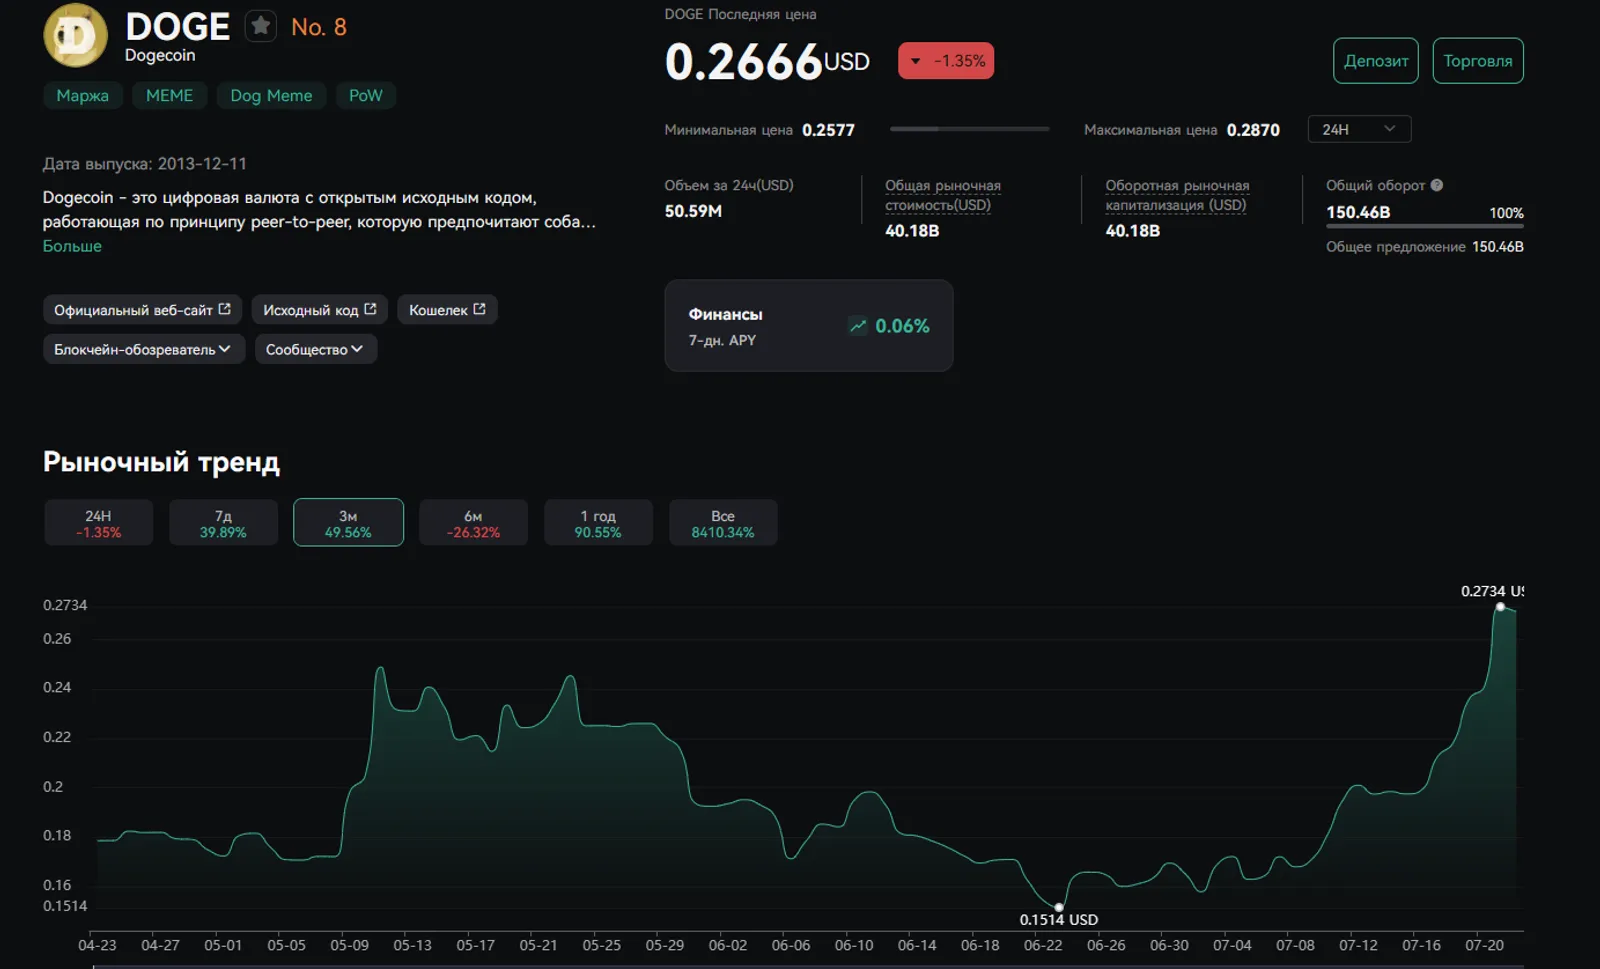Open the Финансы 7-дн. APY card
This screenshot has height=969, width=1600.
pyautogui.click(x=809, y=326)
